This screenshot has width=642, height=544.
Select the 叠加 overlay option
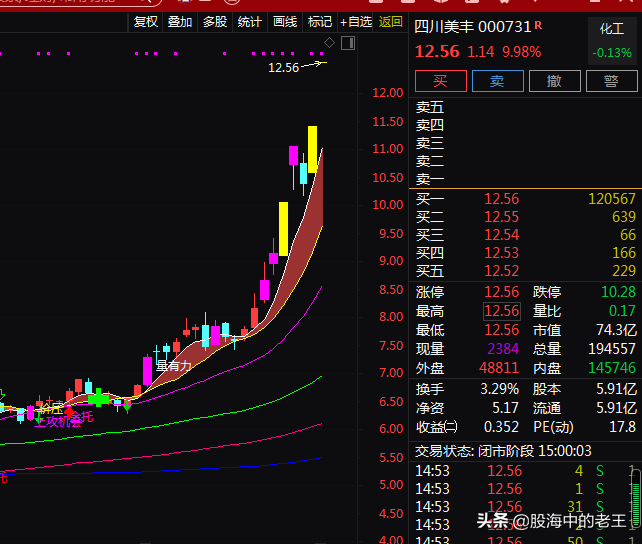point(180,22)
